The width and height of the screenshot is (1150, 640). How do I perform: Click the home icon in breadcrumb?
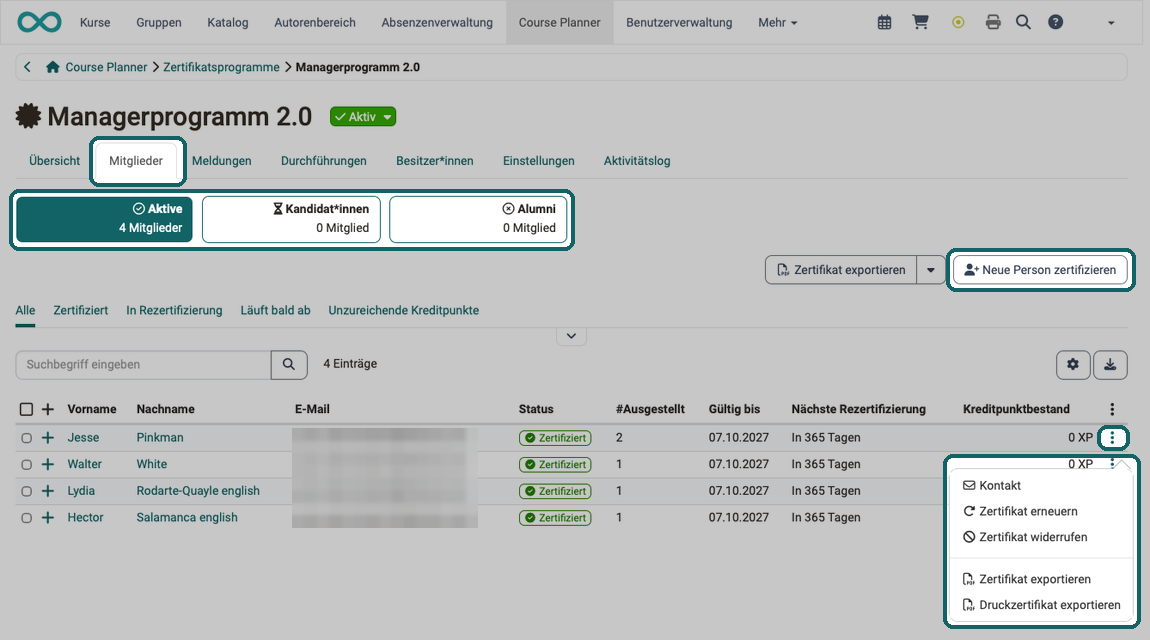53,67
